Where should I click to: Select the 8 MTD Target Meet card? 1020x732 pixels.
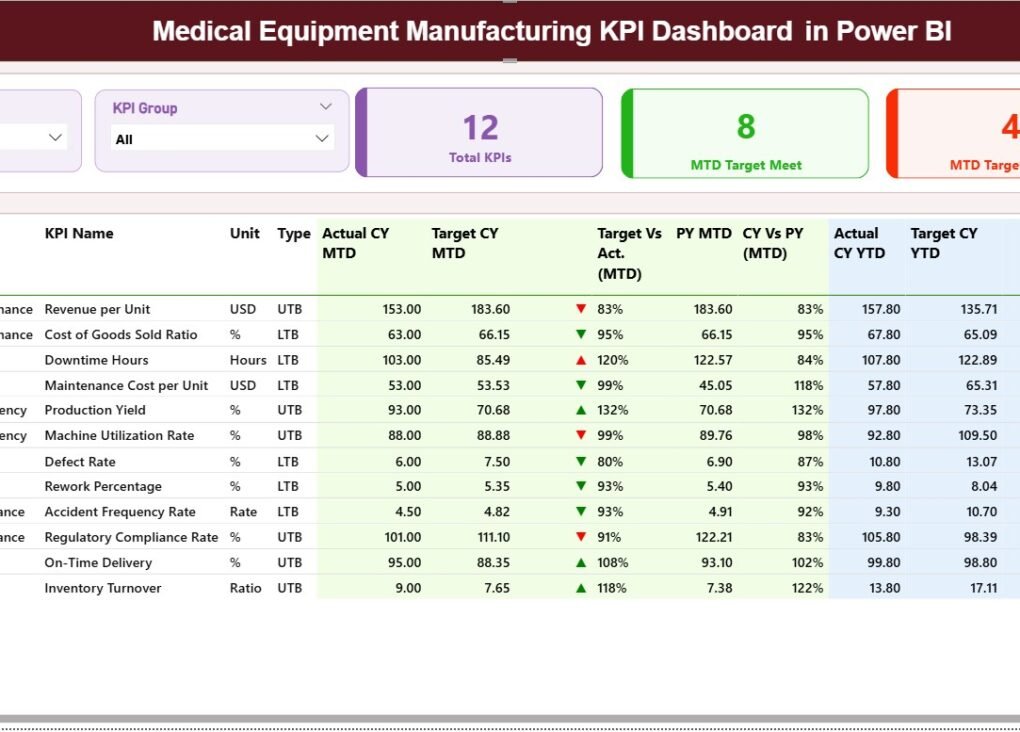[x=744, y=131]
